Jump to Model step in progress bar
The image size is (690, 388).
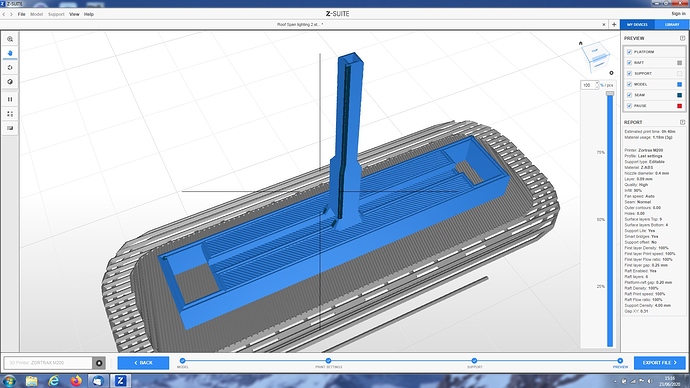[x=183, y=361]
